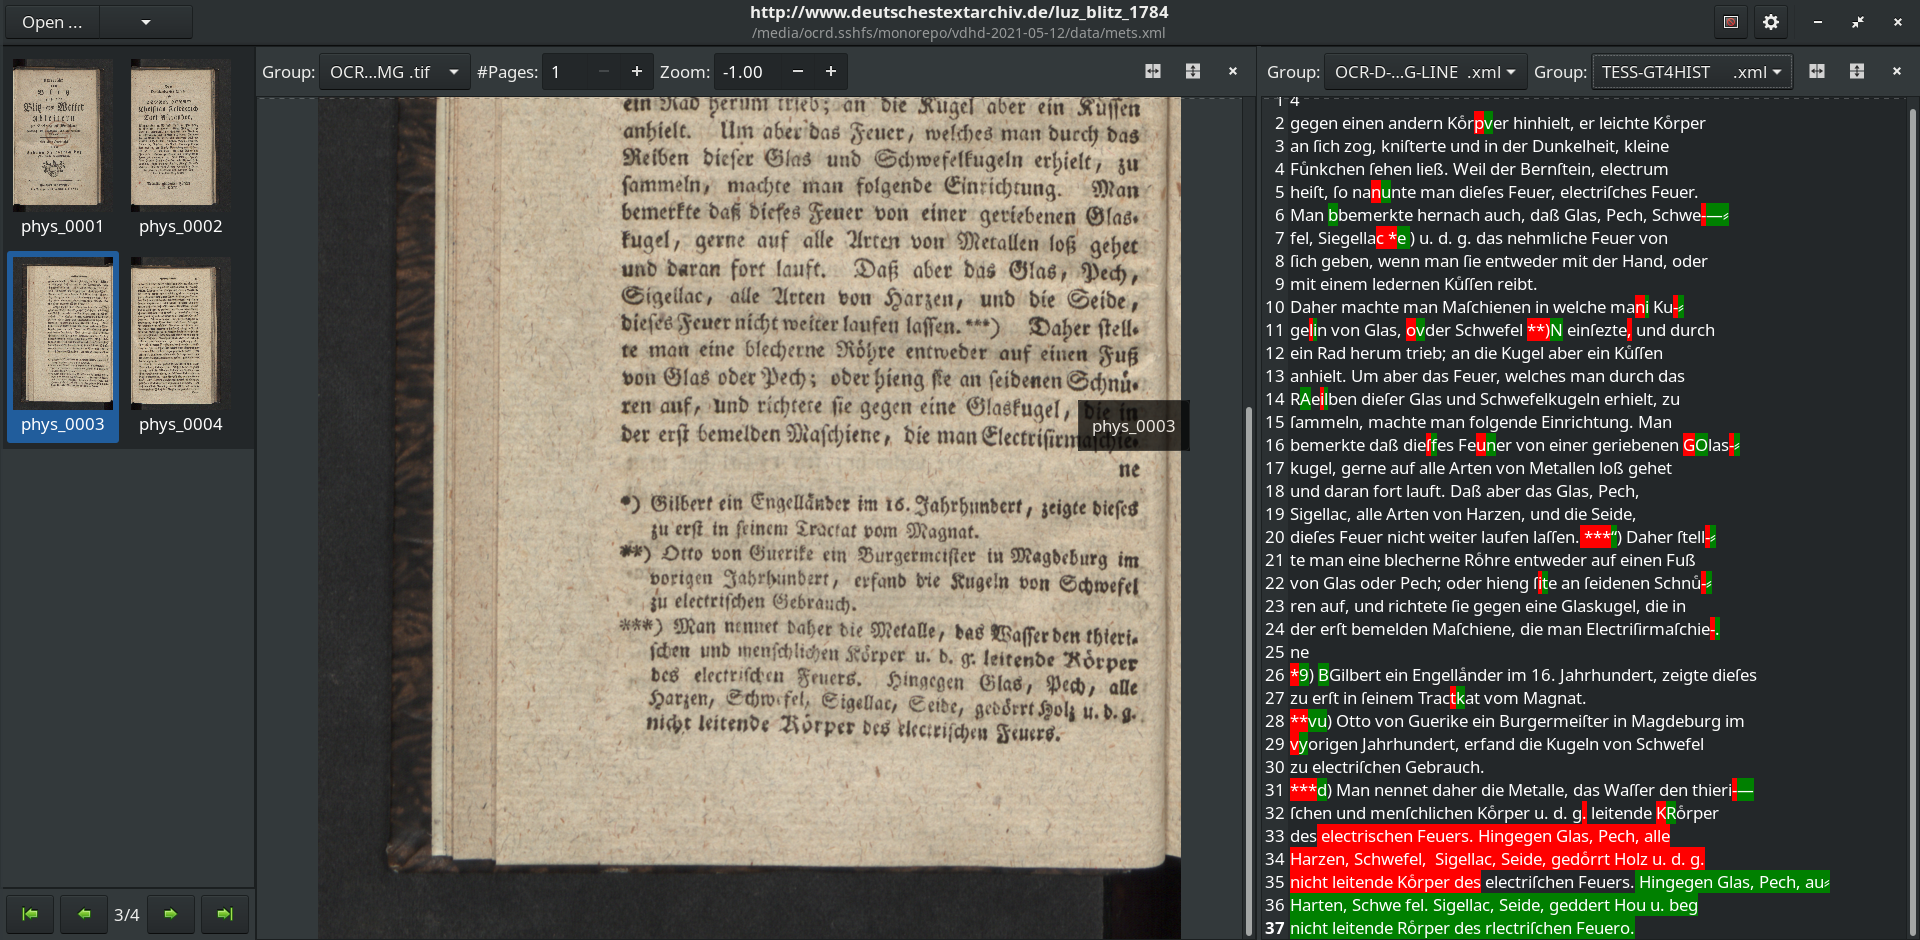The image size is (1920, 940).
Task: Click diff line 31 'Man nennet daher die Metalle'
Action: 1520,790
